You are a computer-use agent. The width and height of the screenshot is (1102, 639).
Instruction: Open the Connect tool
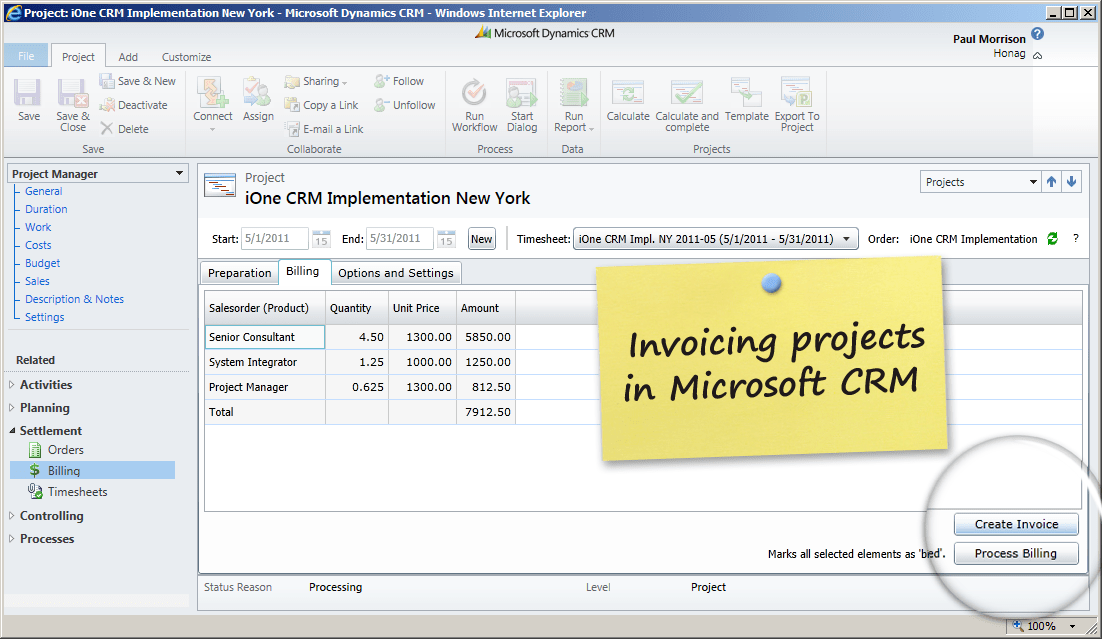tap(212, 104)
